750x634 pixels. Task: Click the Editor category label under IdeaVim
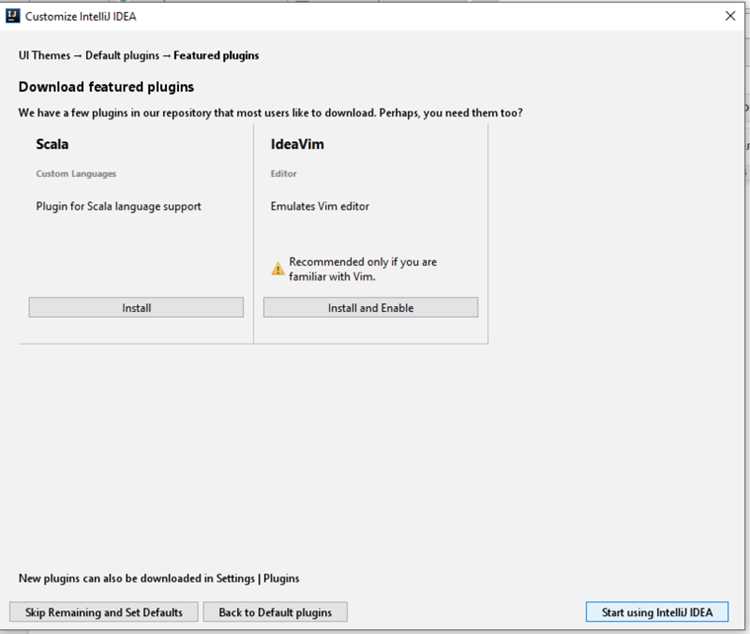coord(283,174)
